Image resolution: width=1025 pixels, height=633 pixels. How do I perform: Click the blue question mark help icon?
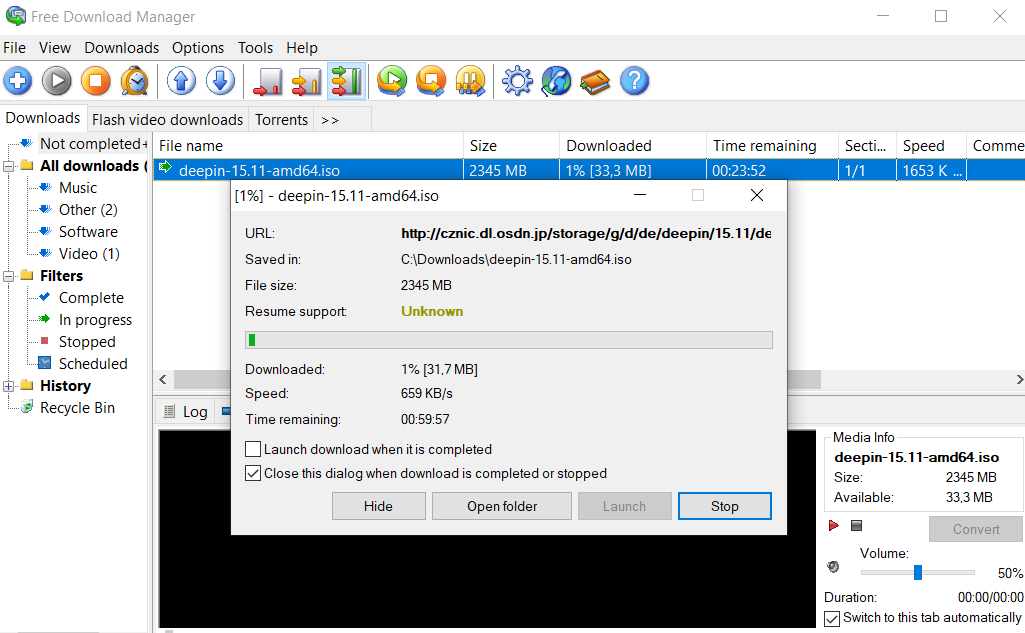(634, 81)
